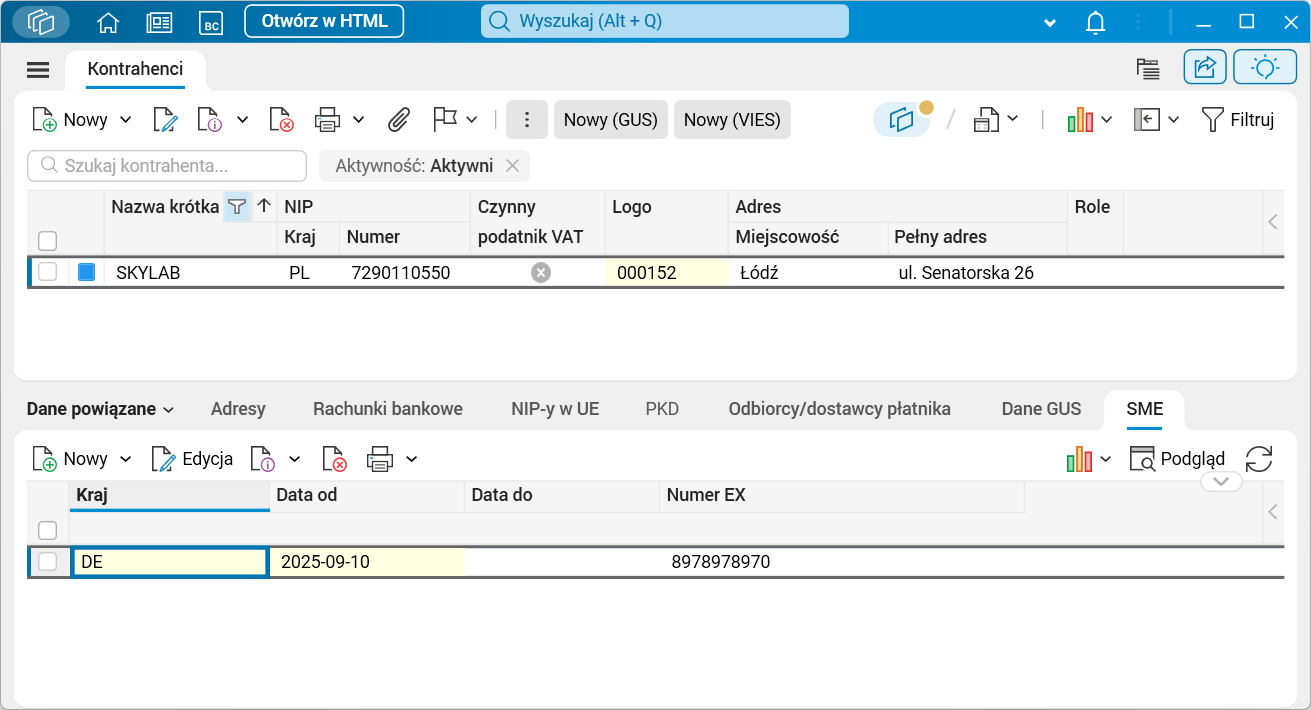Click the BC icon in the title bar
This screenshot has height=710, width=1311.
tap(211, 22)
